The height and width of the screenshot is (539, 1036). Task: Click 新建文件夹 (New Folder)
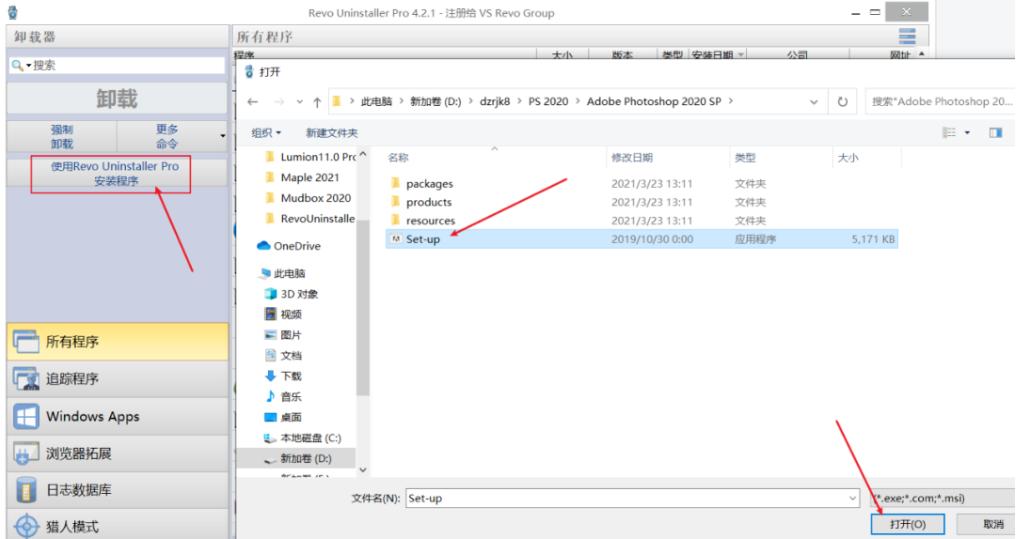[x=332, y=133]
